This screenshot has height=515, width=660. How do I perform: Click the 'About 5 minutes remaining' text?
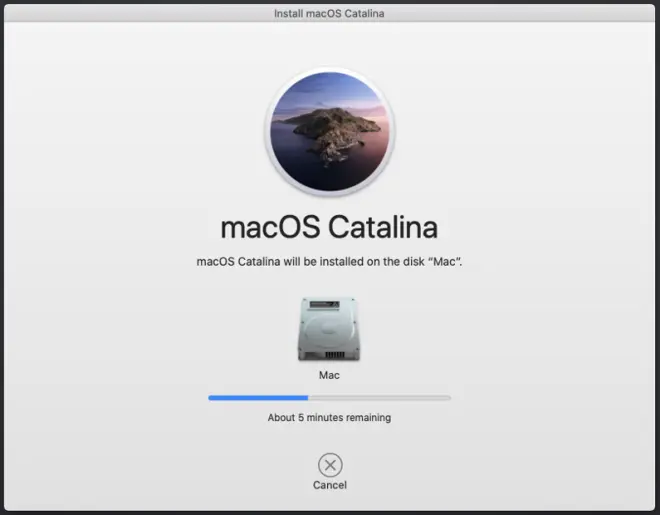point(329,418)
